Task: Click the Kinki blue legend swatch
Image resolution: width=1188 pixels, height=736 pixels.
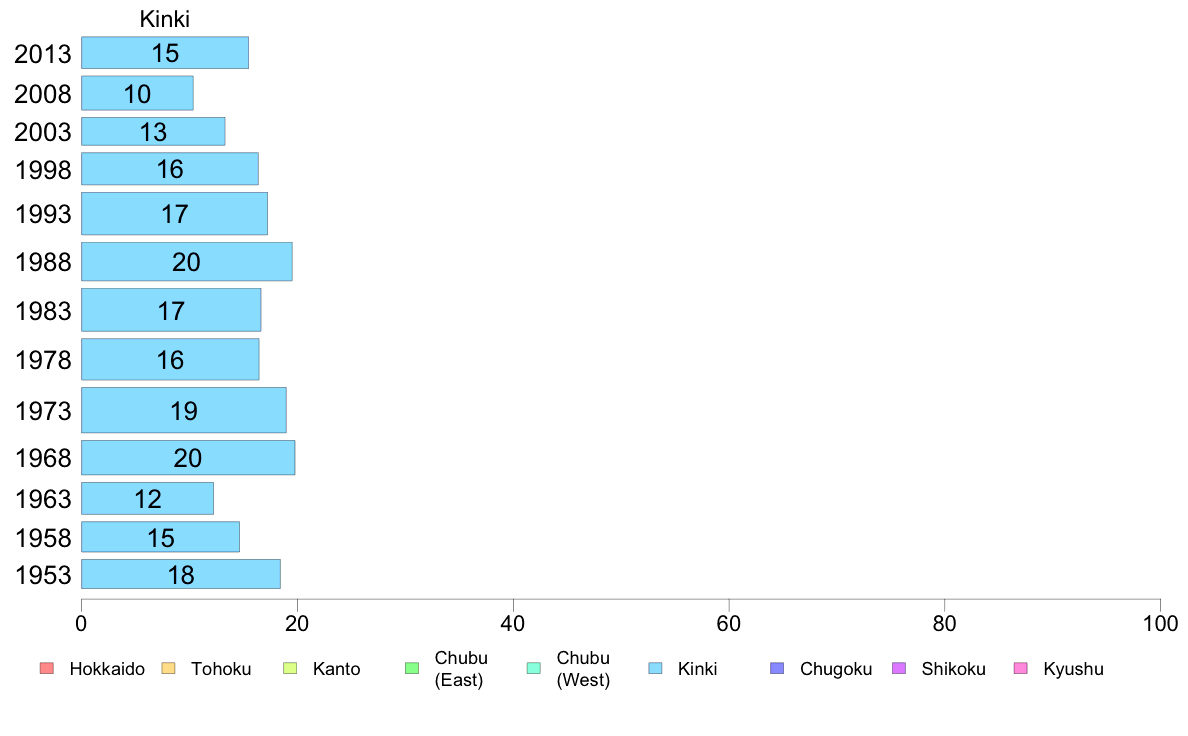Action: pos(655,668)
